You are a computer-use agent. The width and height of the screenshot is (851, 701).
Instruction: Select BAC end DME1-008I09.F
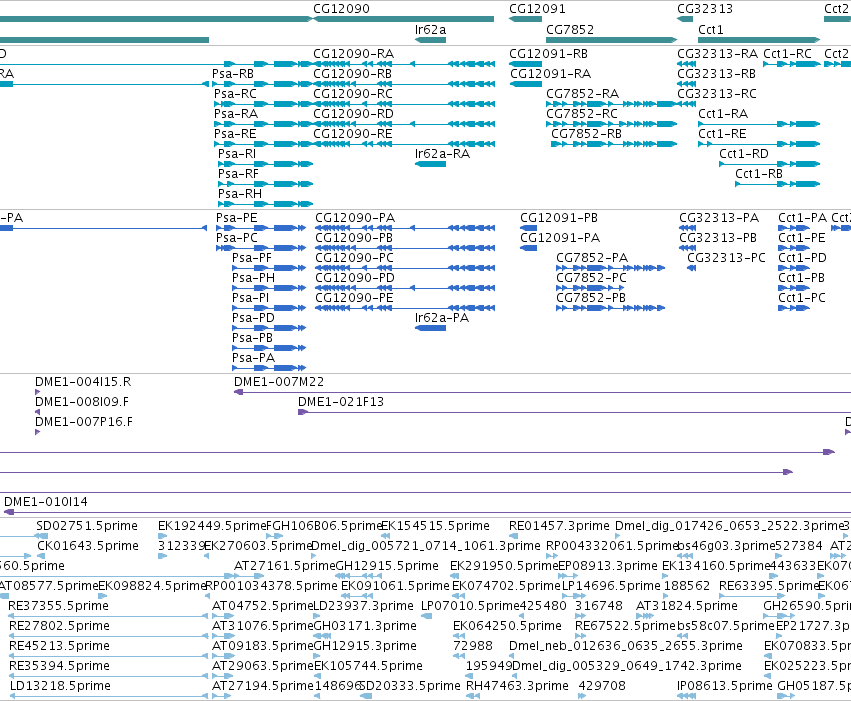pyautogui.click(x=82, y=402)
